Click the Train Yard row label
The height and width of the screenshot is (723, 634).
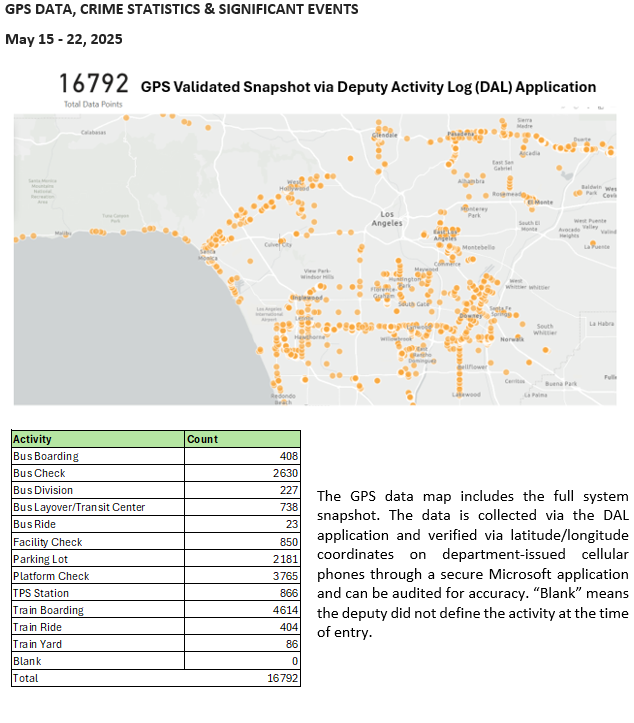click(x=37, y=644)
